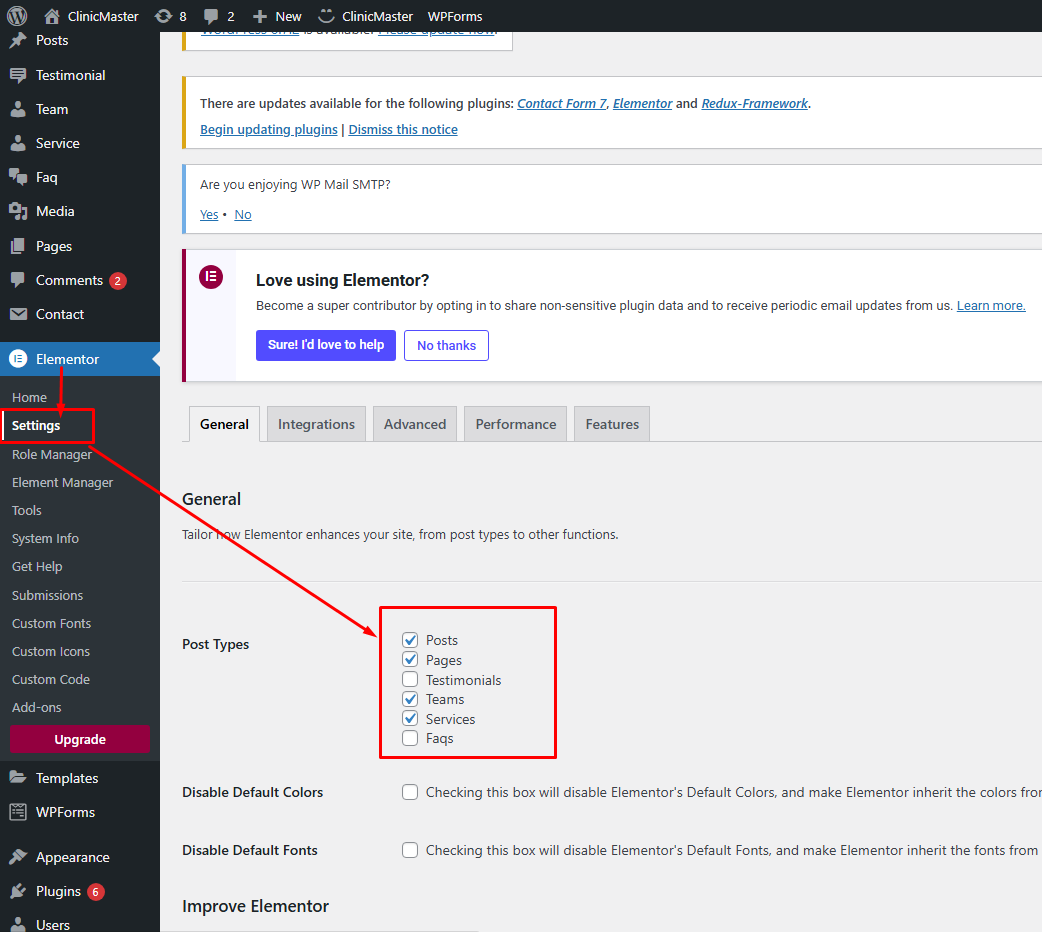This screenshot has height=932, width=1042.
Task: Open the Features tab
Action: pyautogui.click(x=612, y=424)
